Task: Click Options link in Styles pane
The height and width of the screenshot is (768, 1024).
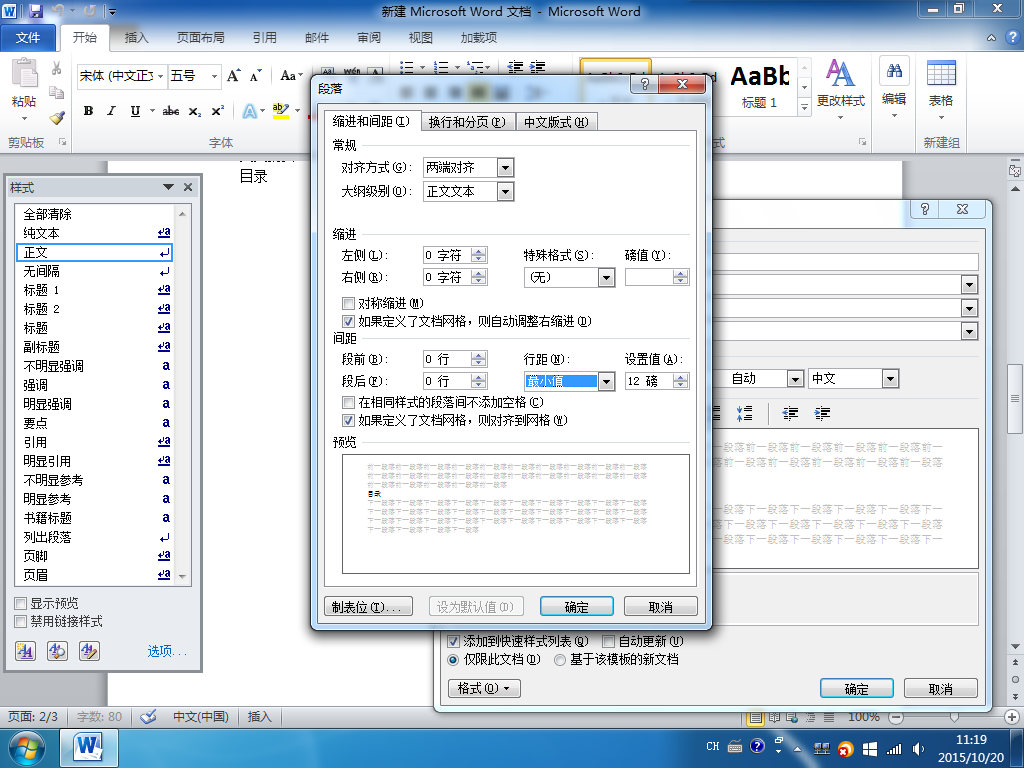Action: click(167, 651)
